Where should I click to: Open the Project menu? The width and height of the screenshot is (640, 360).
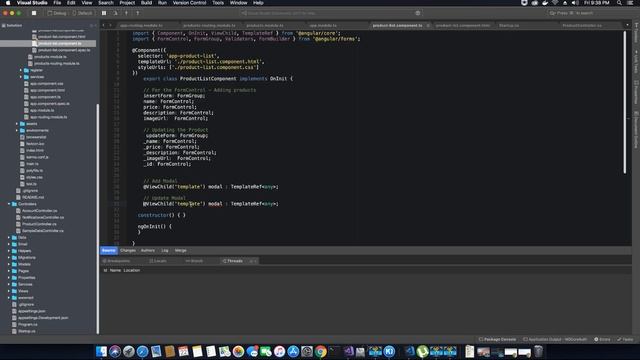tap(127, 3)
